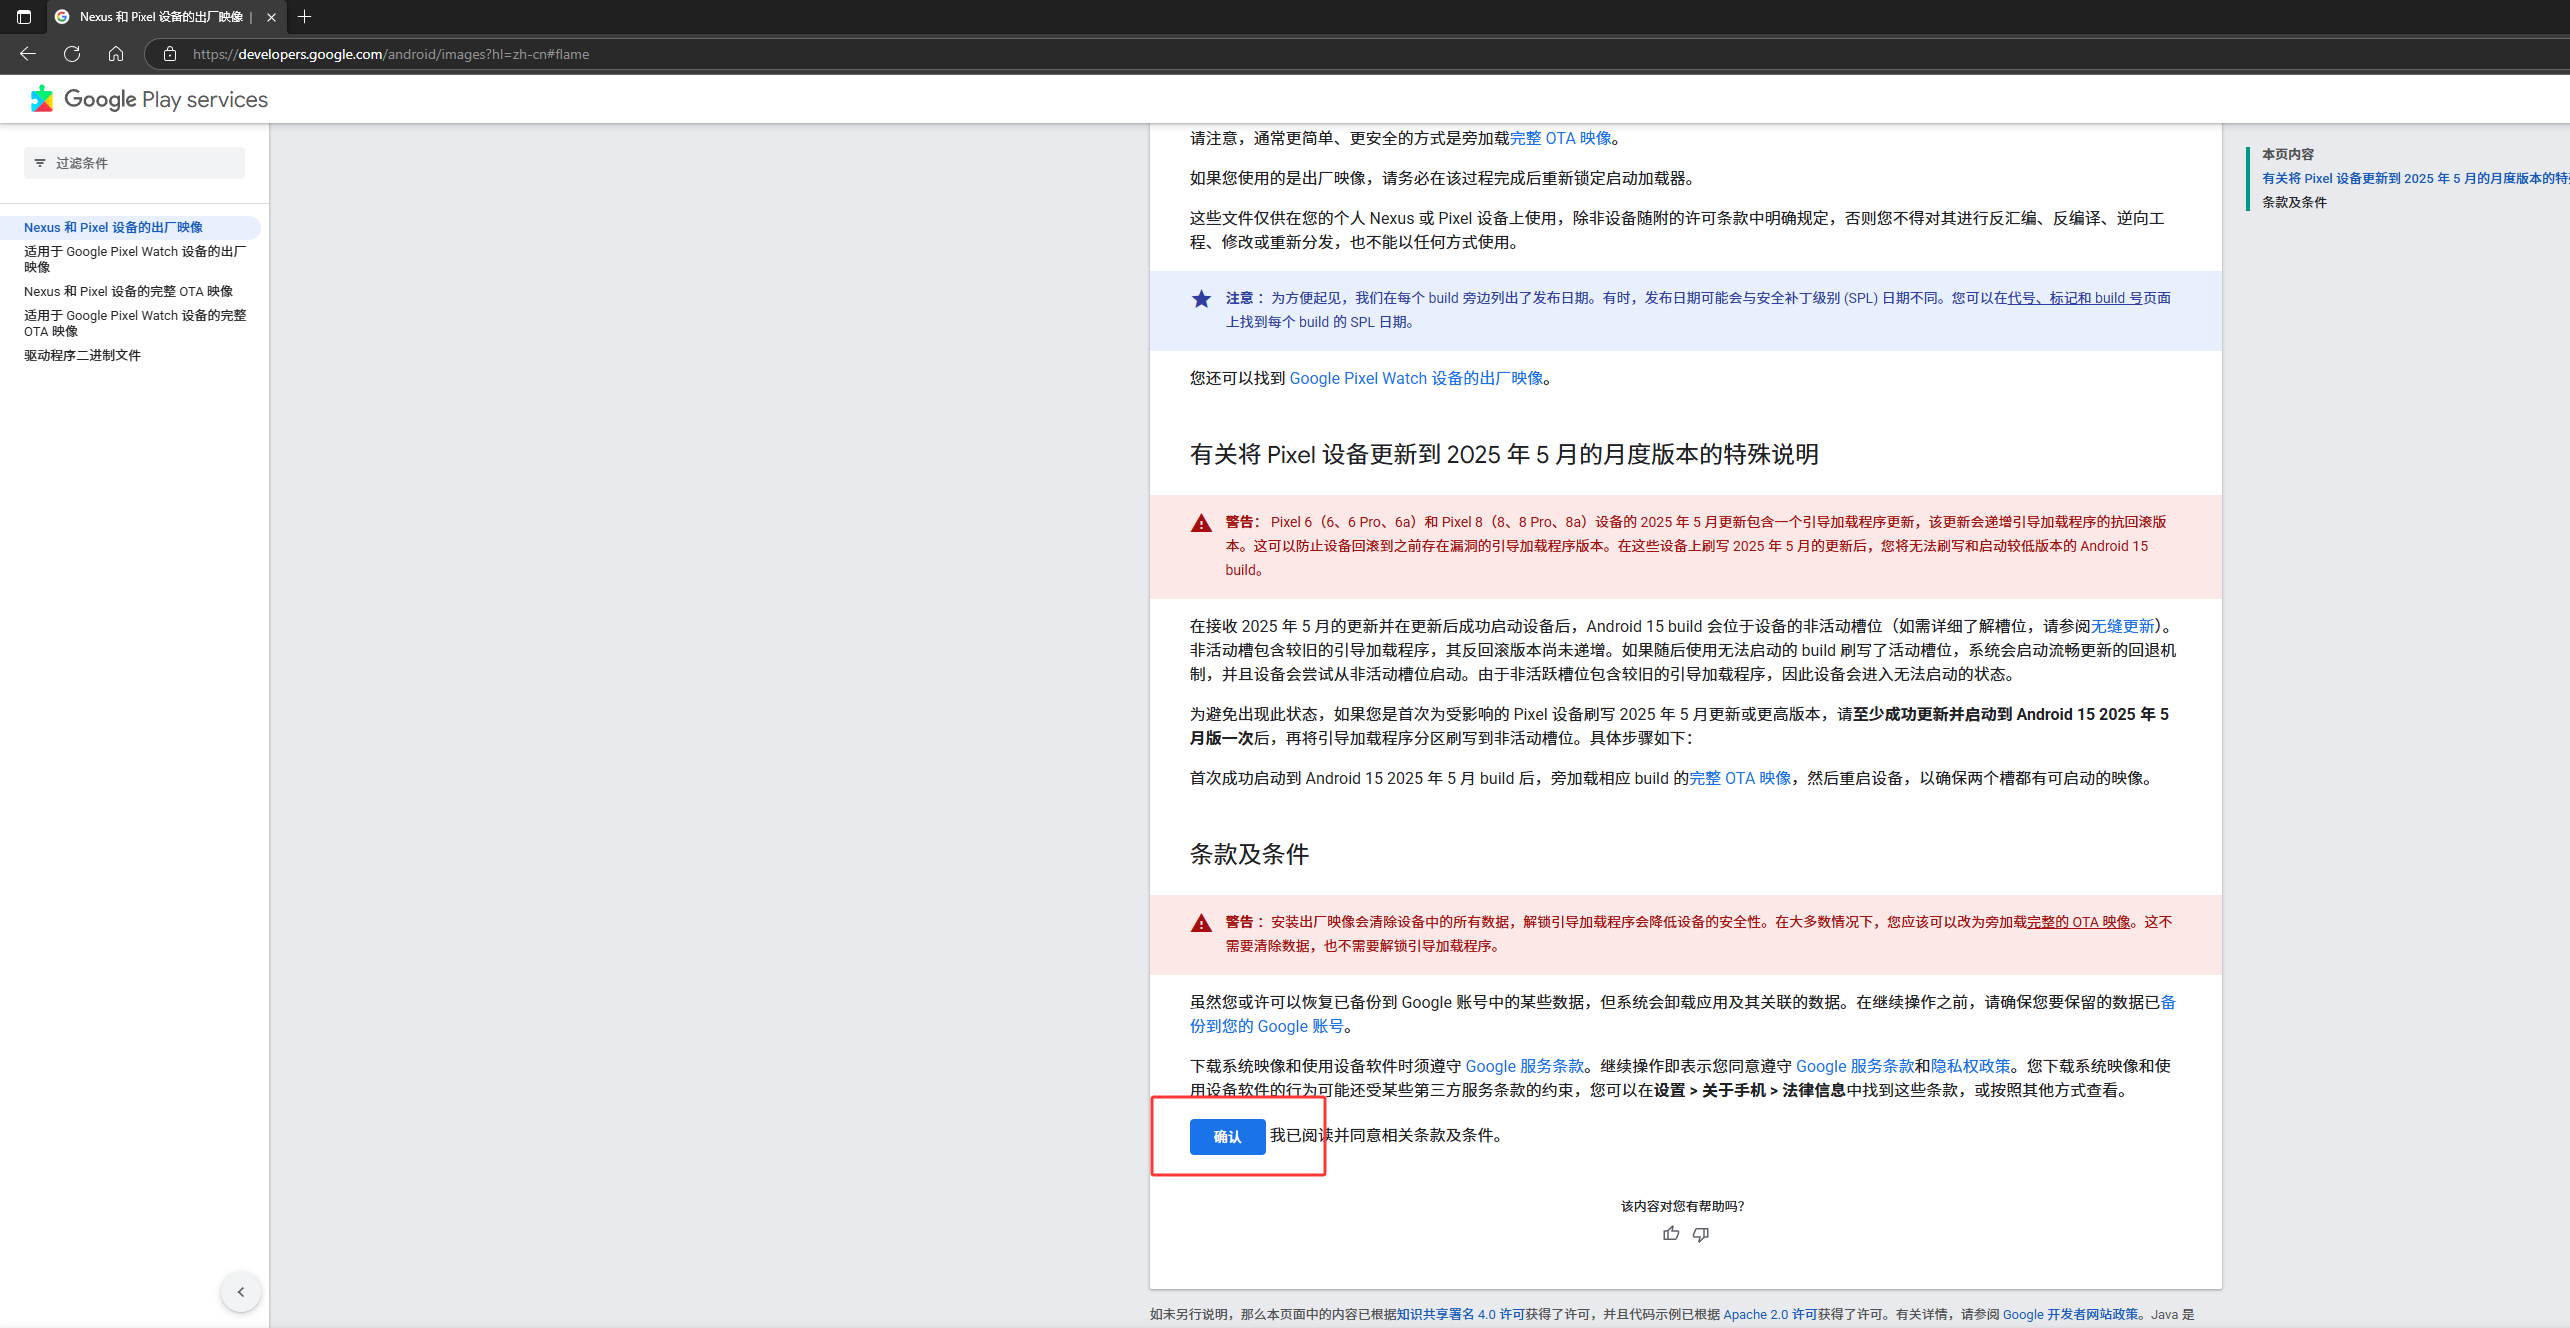This screenshot has height=1328, width=2570.
Task: Select the Nexus 和 Pixel browser tab
Action: (166, 17)
